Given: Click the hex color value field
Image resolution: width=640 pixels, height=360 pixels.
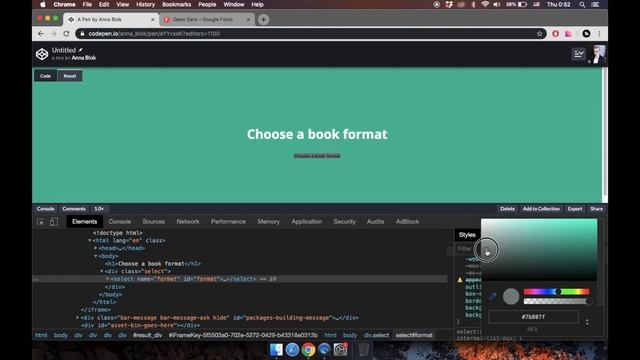Looking at the screenshot, I should point(533,317).
